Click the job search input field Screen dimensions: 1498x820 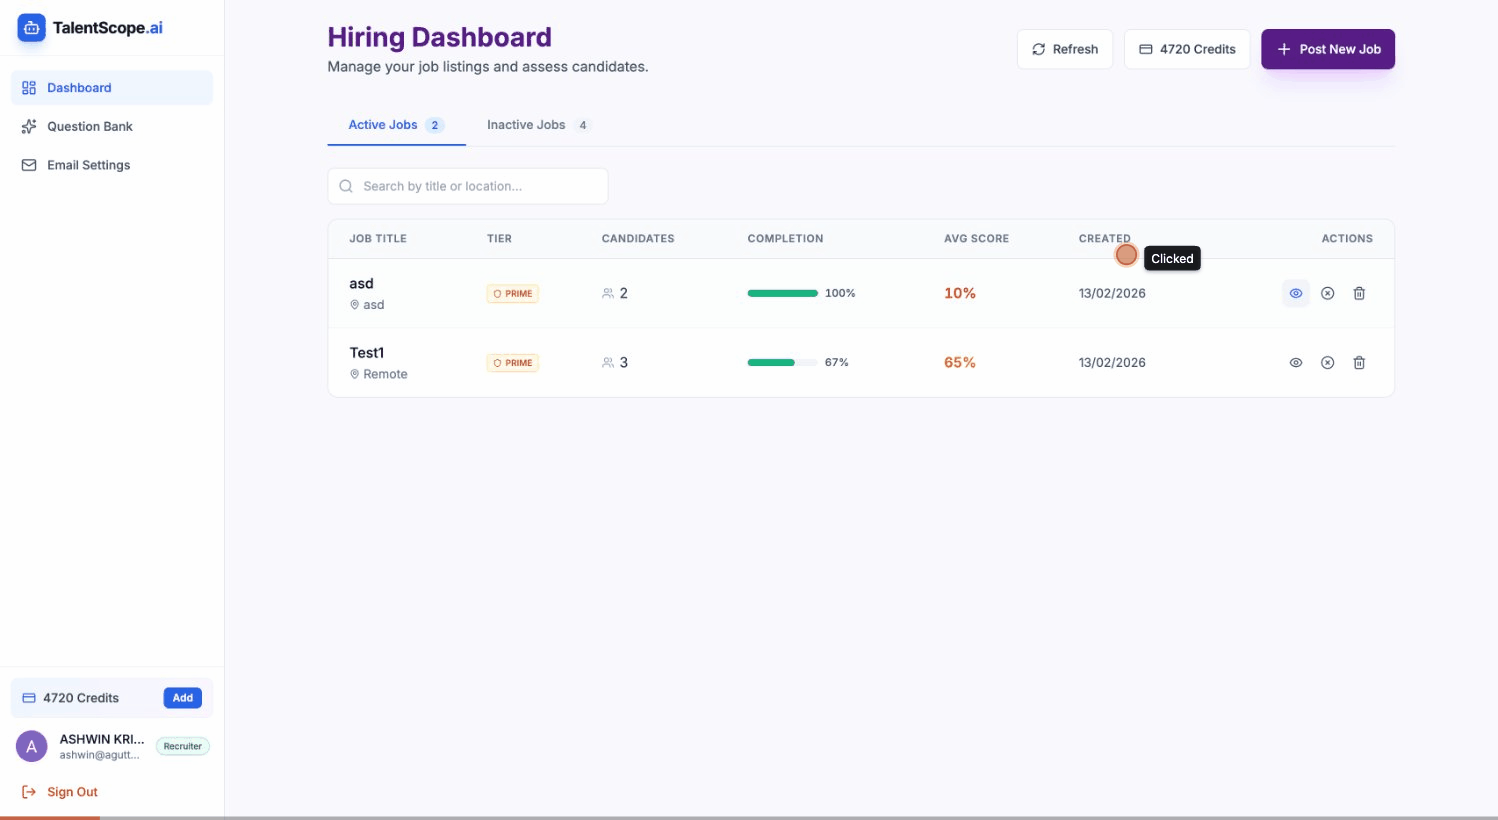[467, 186]
